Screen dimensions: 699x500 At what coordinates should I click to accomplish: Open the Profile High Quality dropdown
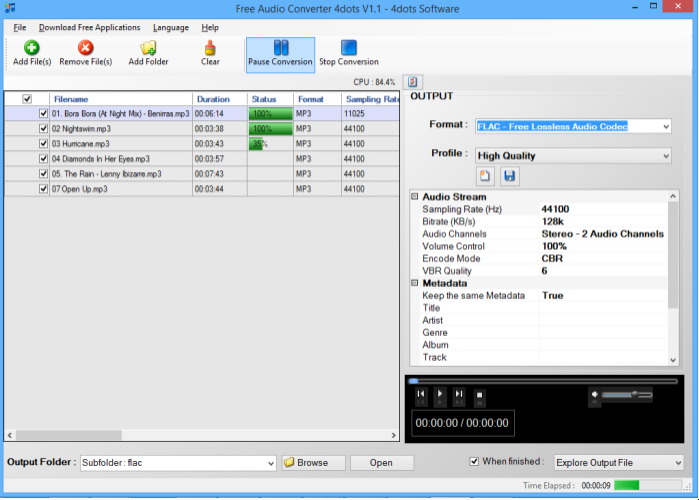pyautogui.click(x=666, y=156)
